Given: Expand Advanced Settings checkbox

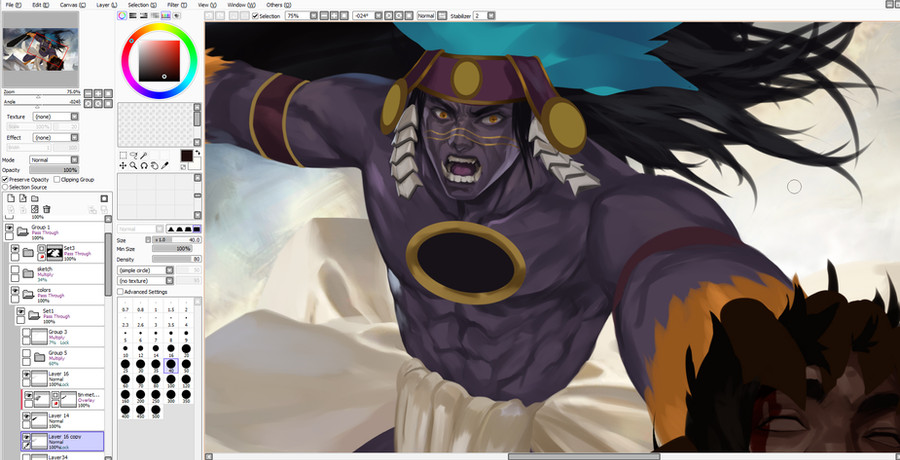Looking at the screenshot, I should click(120, 292).
